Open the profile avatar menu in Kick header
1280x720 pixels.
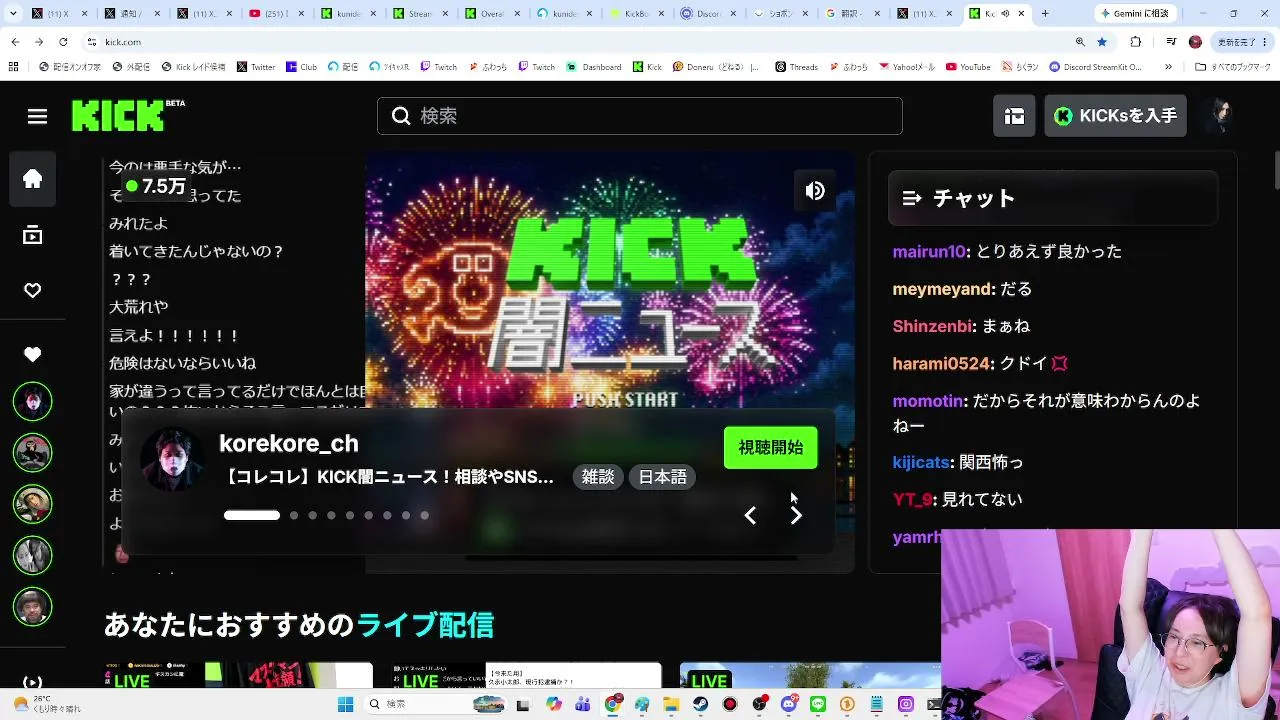pyautogui.click(x=1220, y=116)
